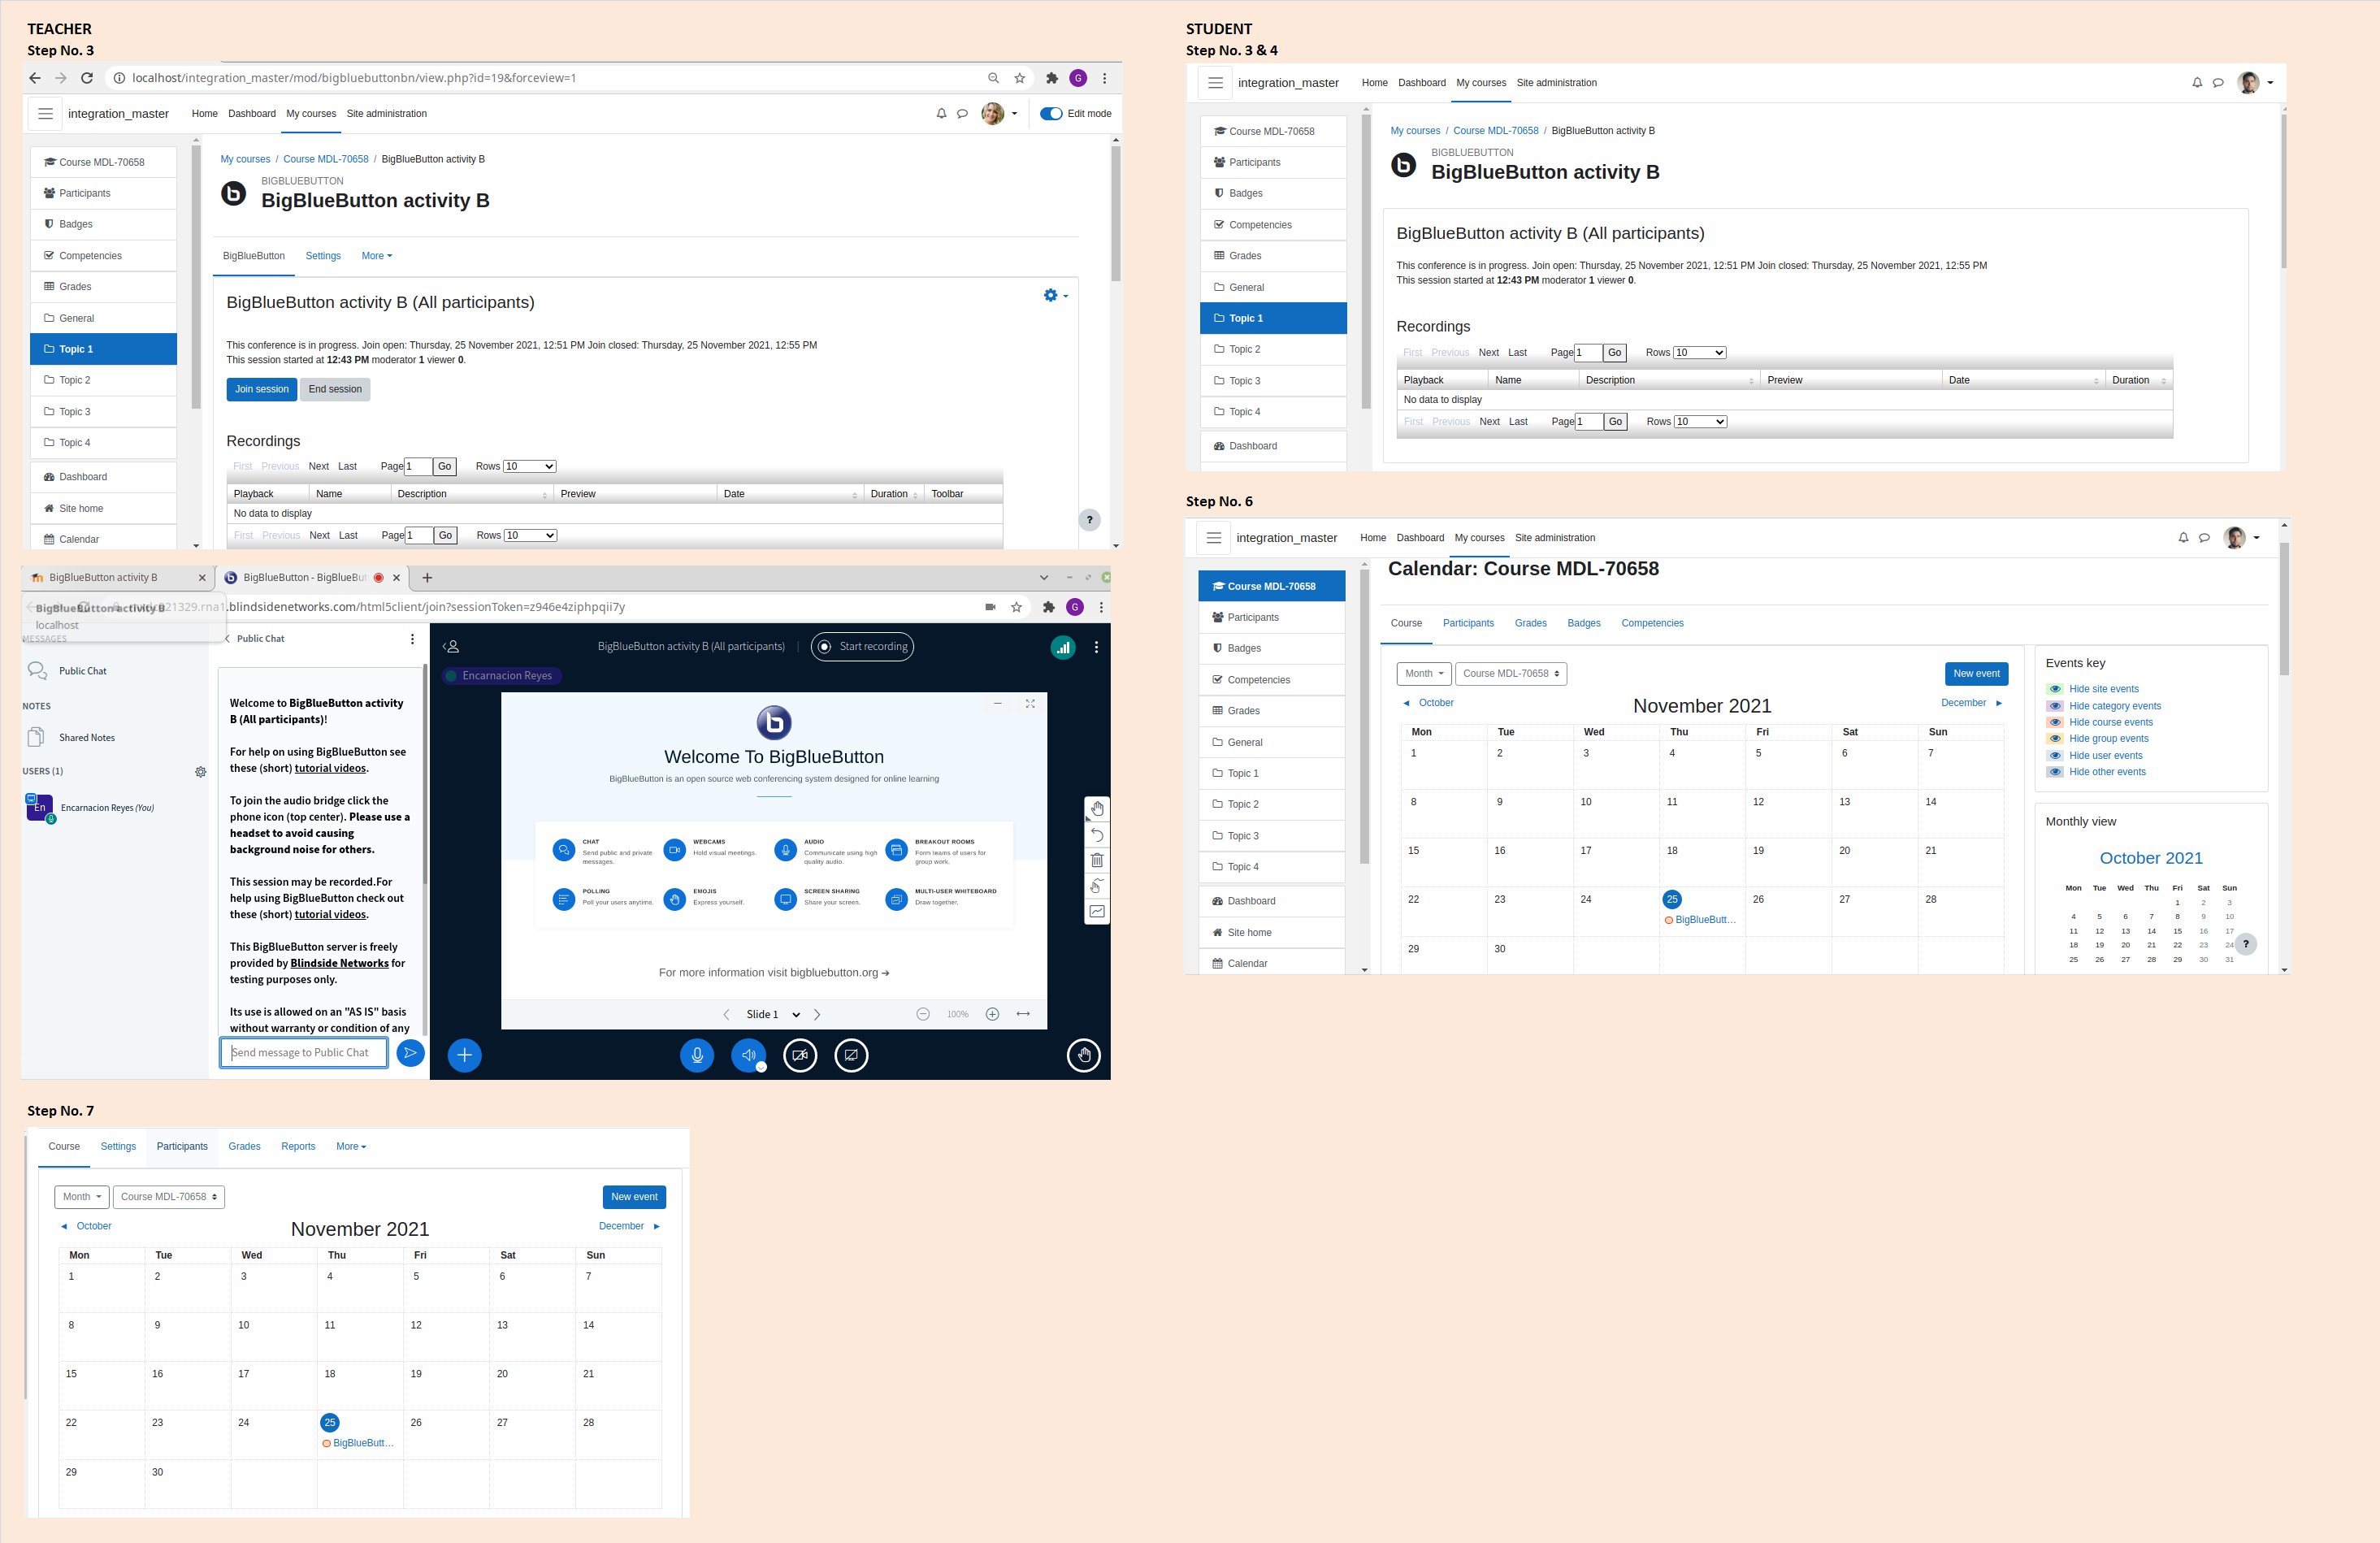The width and height of the screenshot is (2380, 1543).
Task: Go to December in Step 6 calendar
Action: tap(1972, 703)
